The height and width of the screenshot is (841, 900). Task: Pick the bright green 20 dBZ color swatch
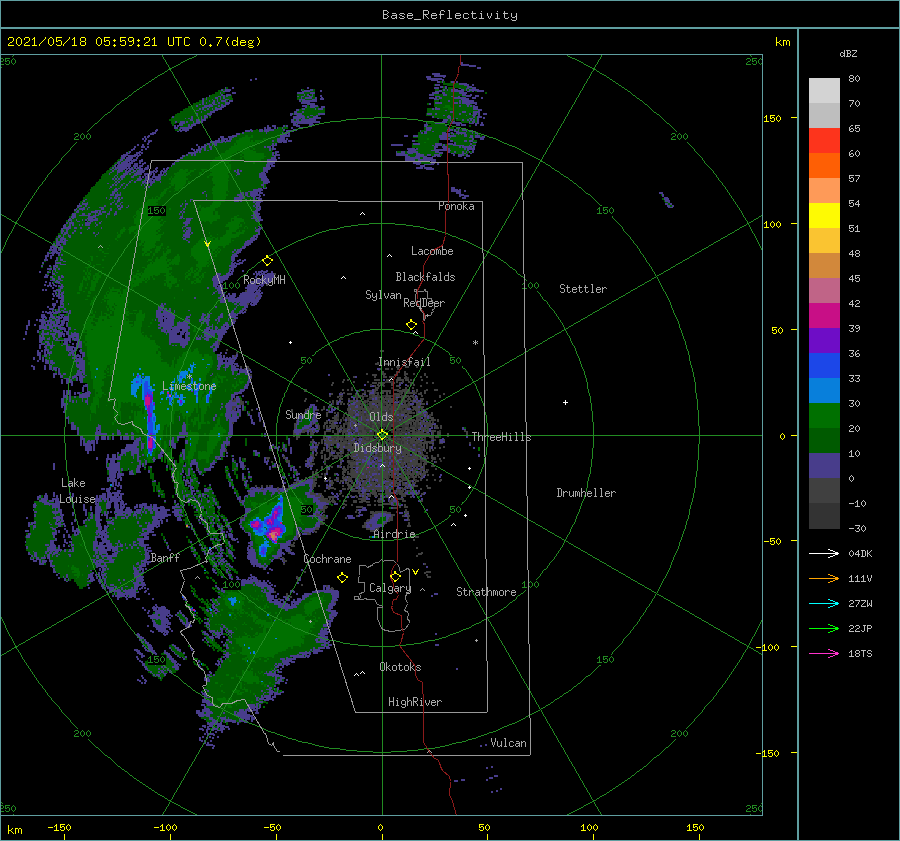824,416
